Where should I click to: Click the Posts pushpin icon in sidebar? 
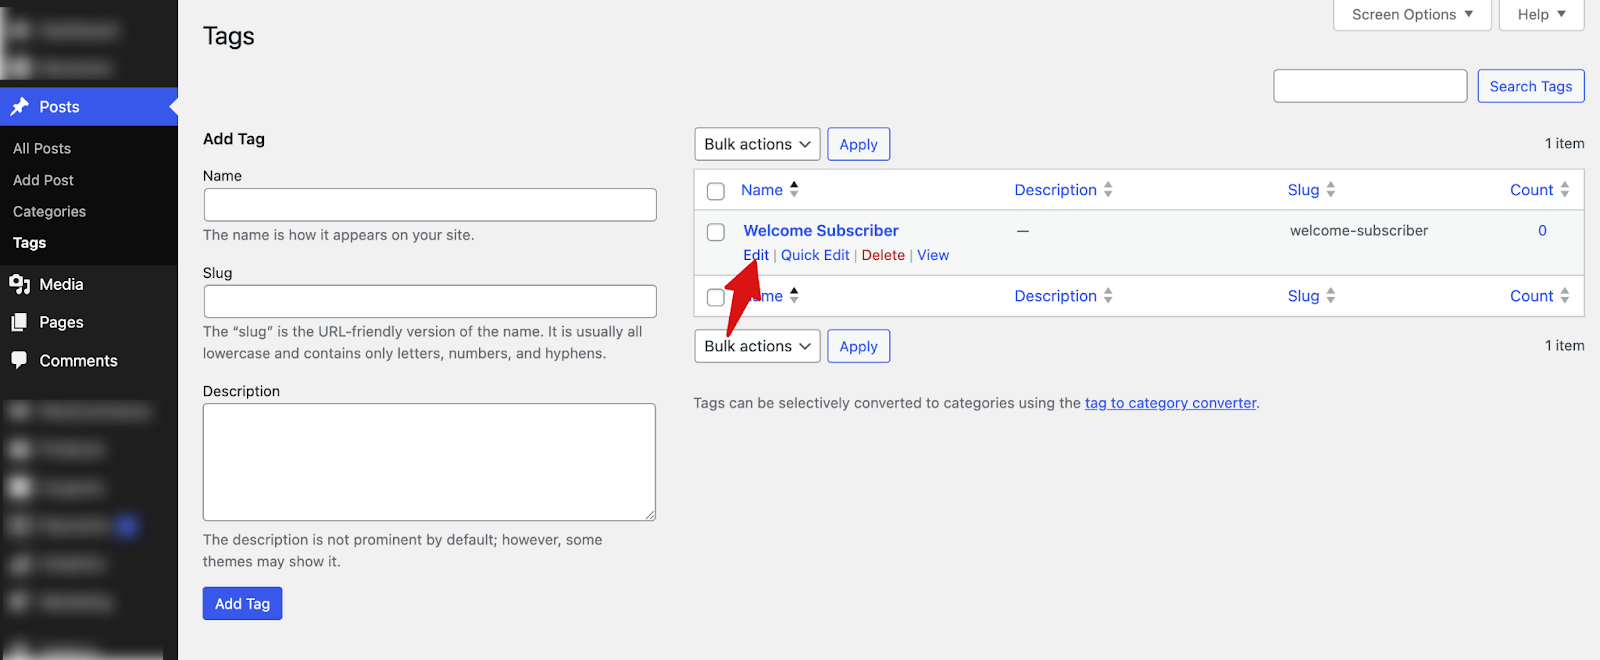click(19, 107)
